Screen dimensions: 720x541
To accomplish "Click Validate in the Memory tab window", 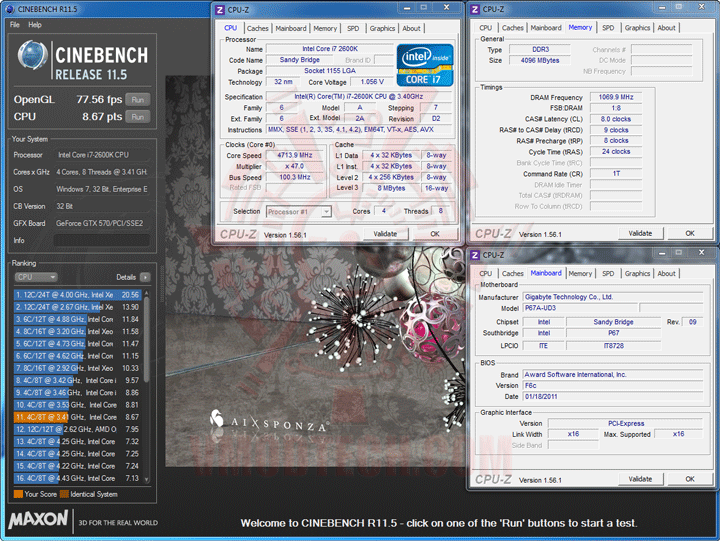I will [640, 233].
